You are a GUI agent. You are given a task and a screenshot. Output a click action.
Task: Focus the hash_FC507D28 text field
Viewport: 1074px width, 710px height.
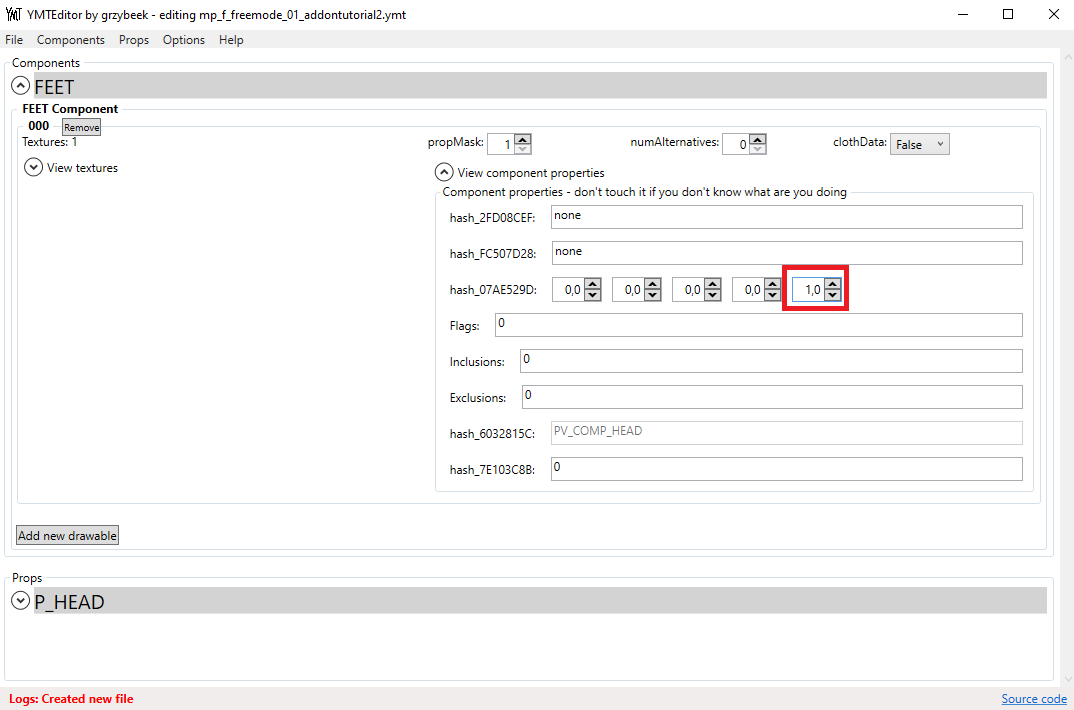[786, 253]
